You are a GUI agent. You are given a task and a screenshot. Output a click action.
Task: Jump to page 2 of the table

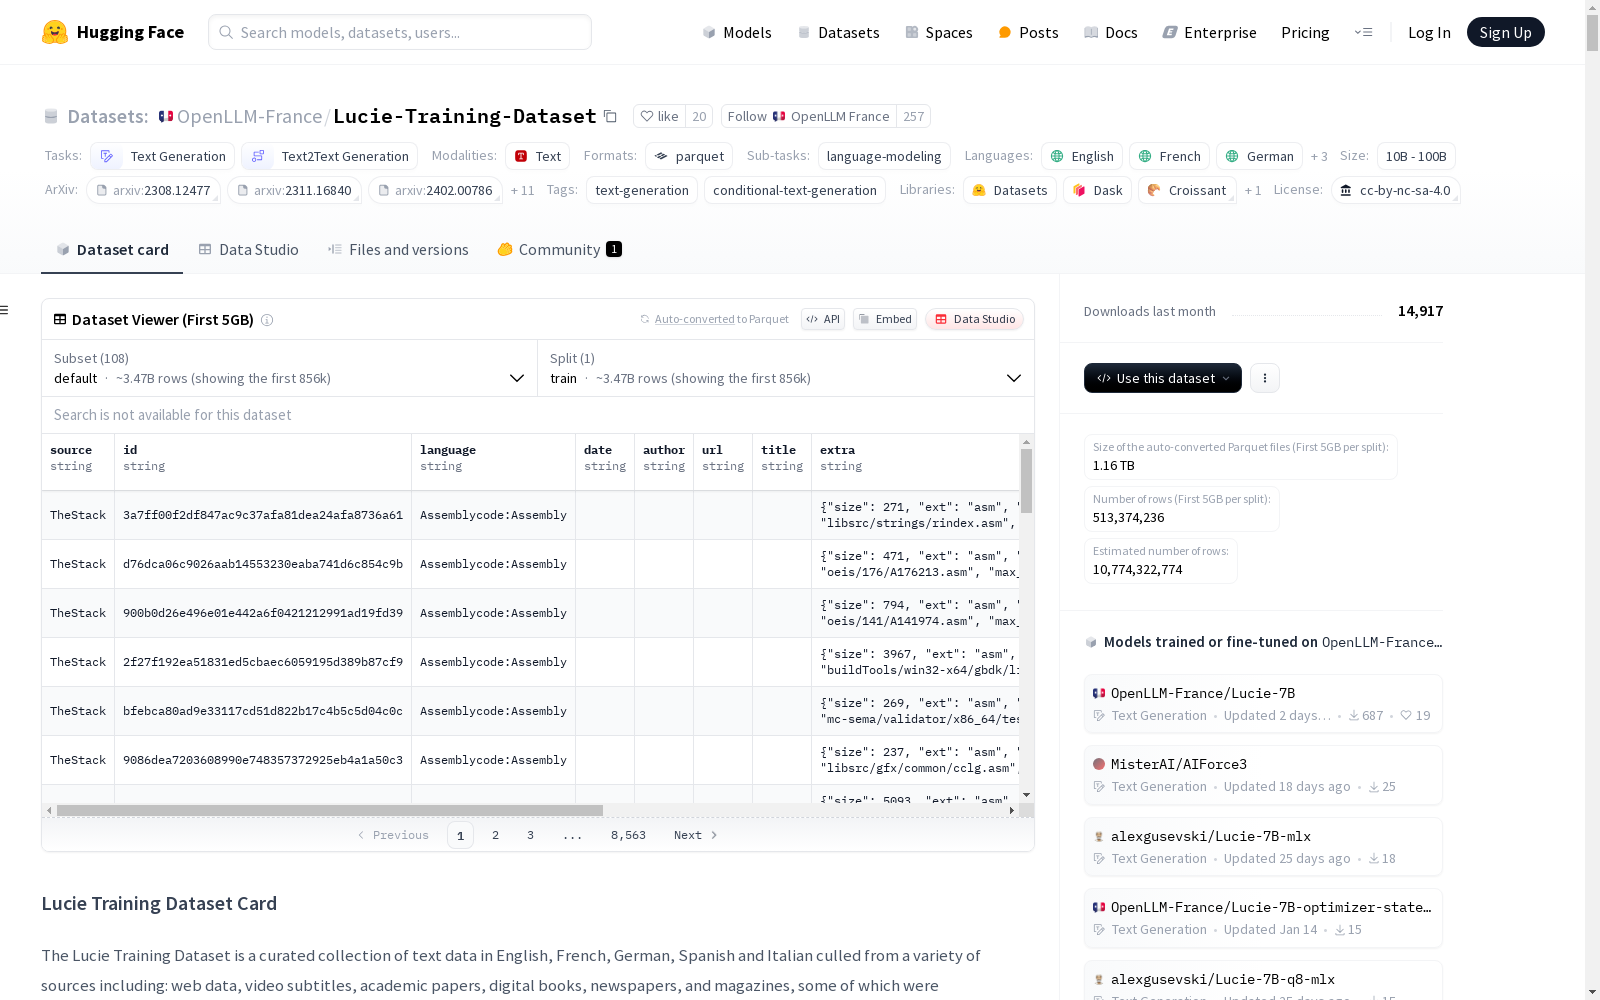point(495,835)
